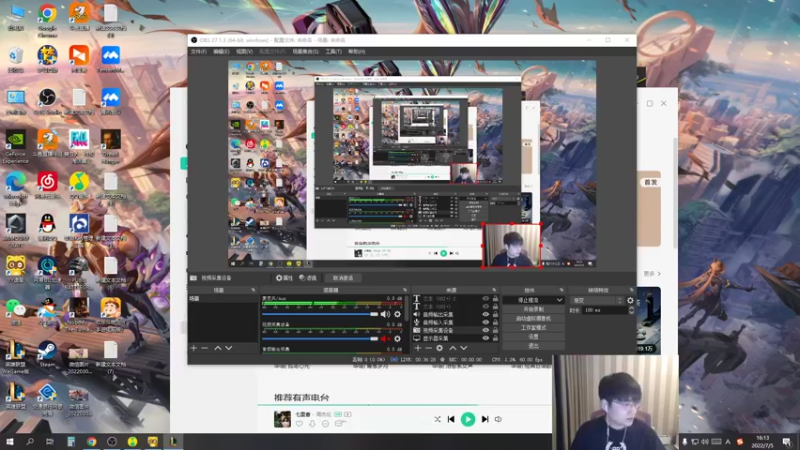800x450 pixels.
Task: Open OBS Studio desktop shortcut
Action: pyautogui.click(x=47, y=101)
